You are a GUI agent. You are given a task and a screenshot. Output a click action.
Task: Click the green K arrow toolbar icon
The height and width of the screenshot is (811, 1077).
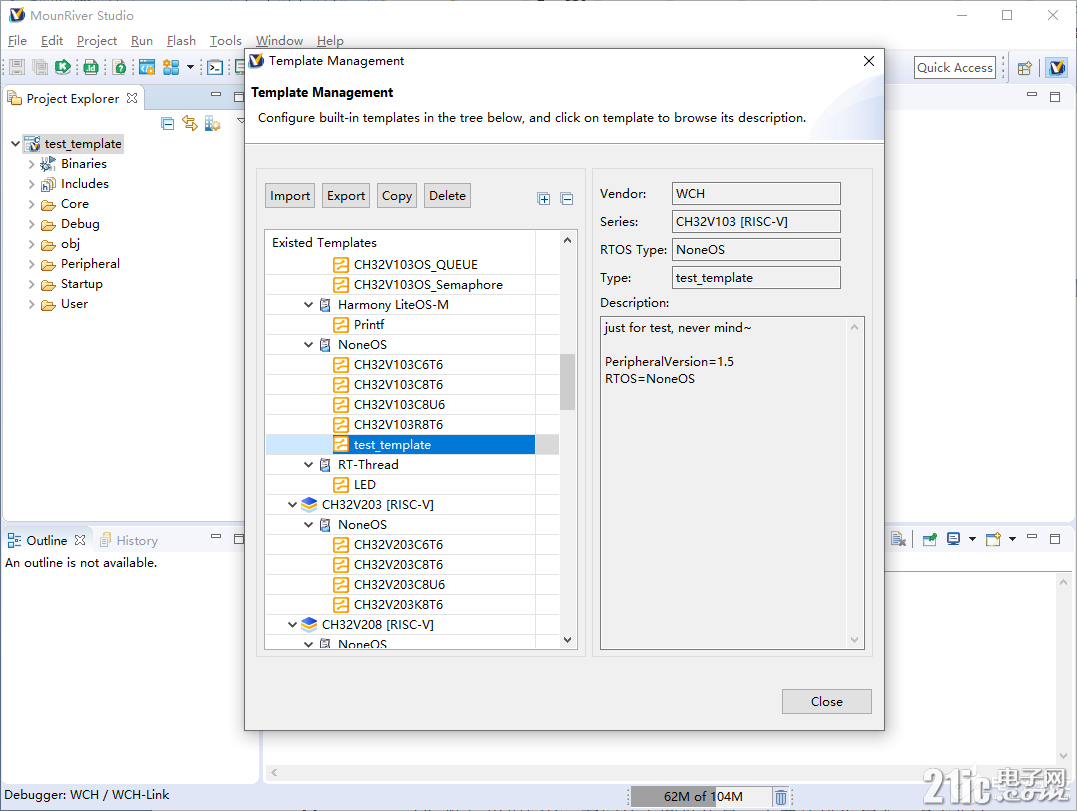pos(63,67)
